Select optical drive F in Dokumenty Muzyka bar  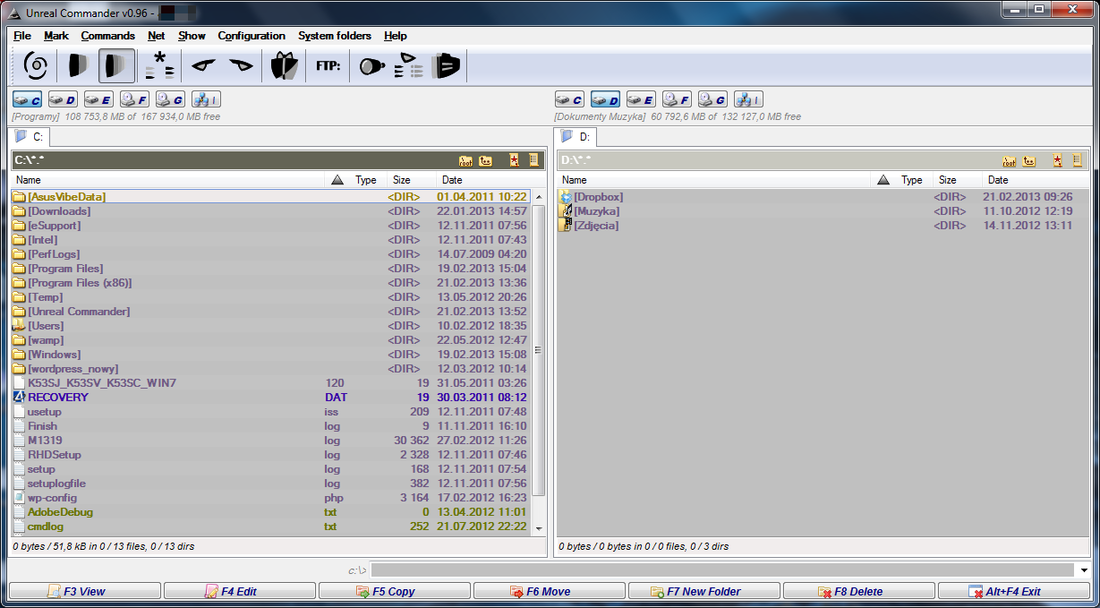677,100
